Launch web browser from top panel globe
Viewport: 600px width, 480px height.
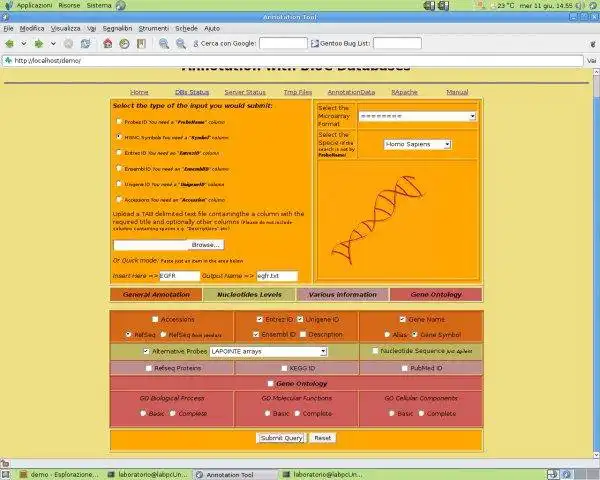click(121, 5)
